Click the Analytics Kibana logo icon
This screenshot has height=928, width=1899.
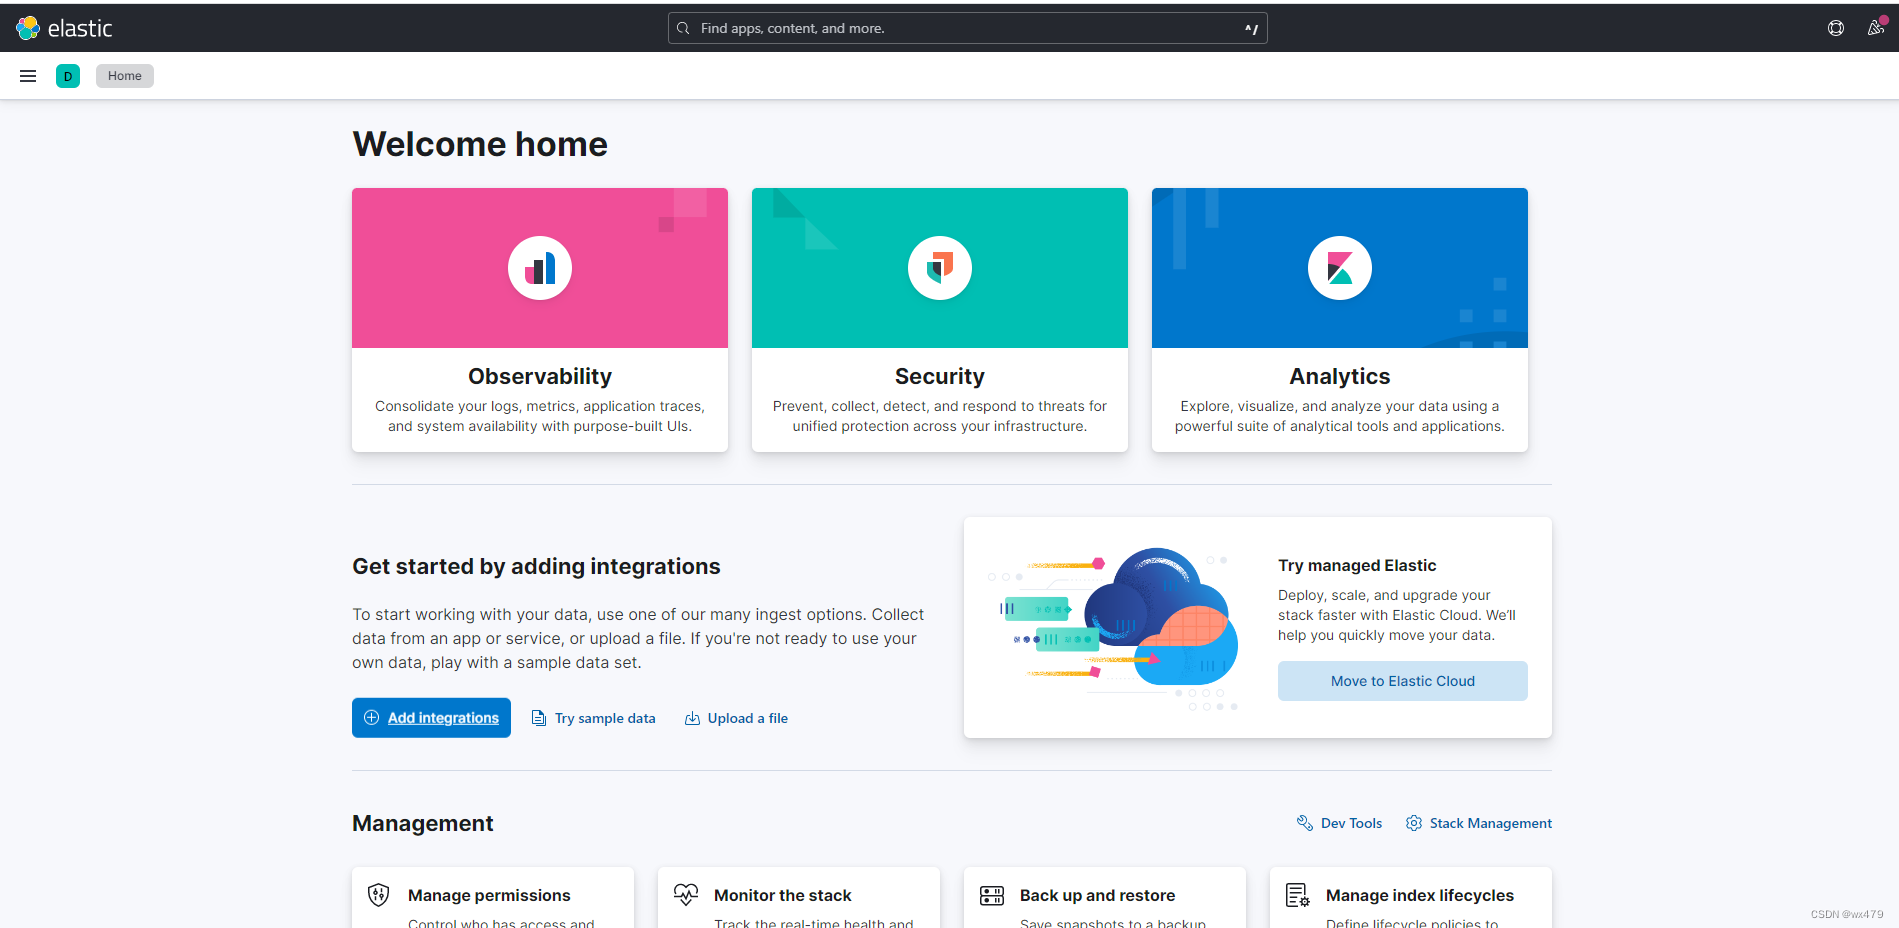pyautogui.click(x=1339, y=267)
